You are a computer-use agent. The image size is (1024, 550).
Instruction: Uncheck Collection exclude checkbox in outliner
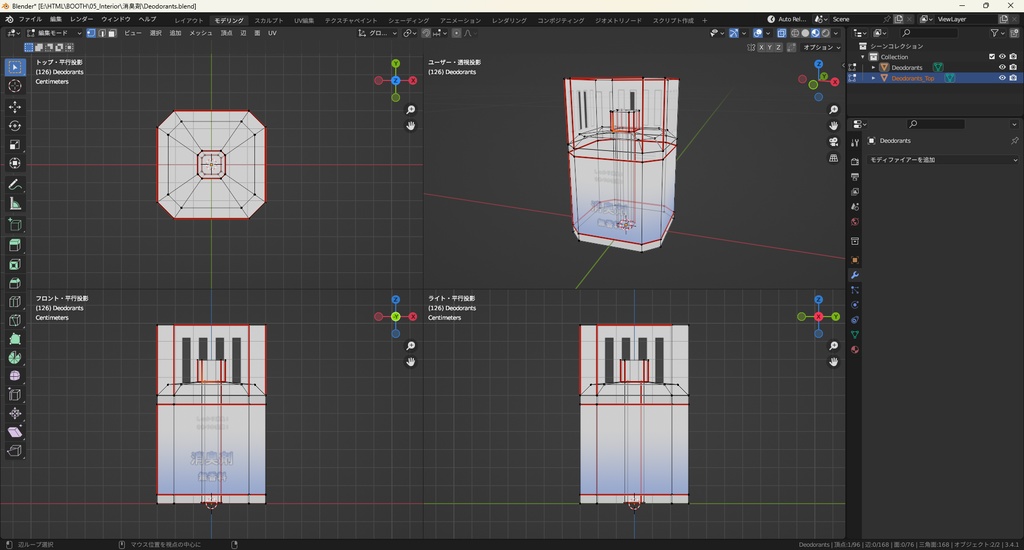992,57
